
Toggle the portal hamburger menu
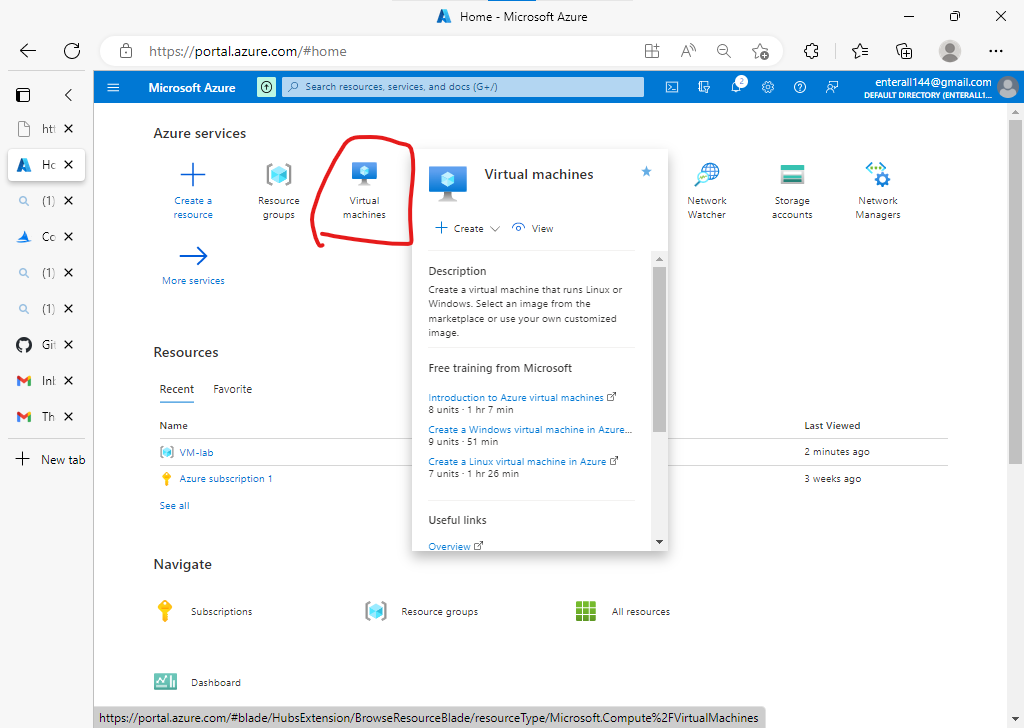(113, 87)
